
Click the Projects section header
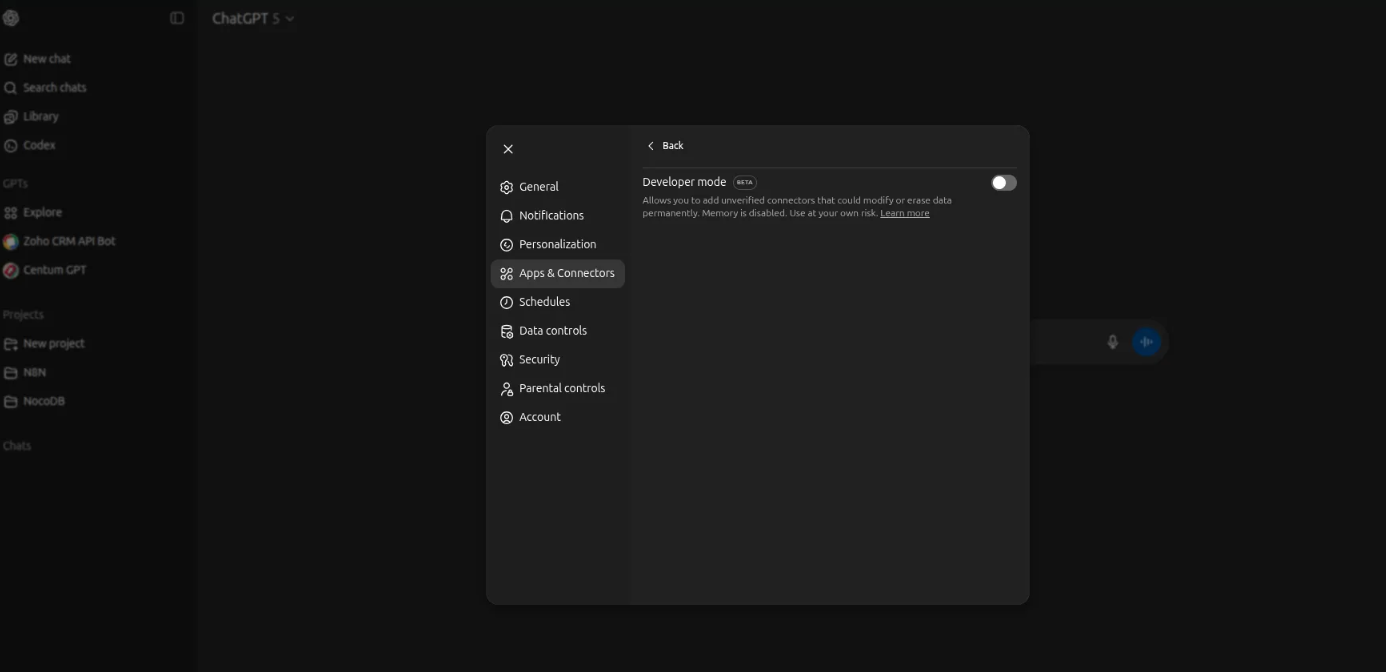[23, 315]
